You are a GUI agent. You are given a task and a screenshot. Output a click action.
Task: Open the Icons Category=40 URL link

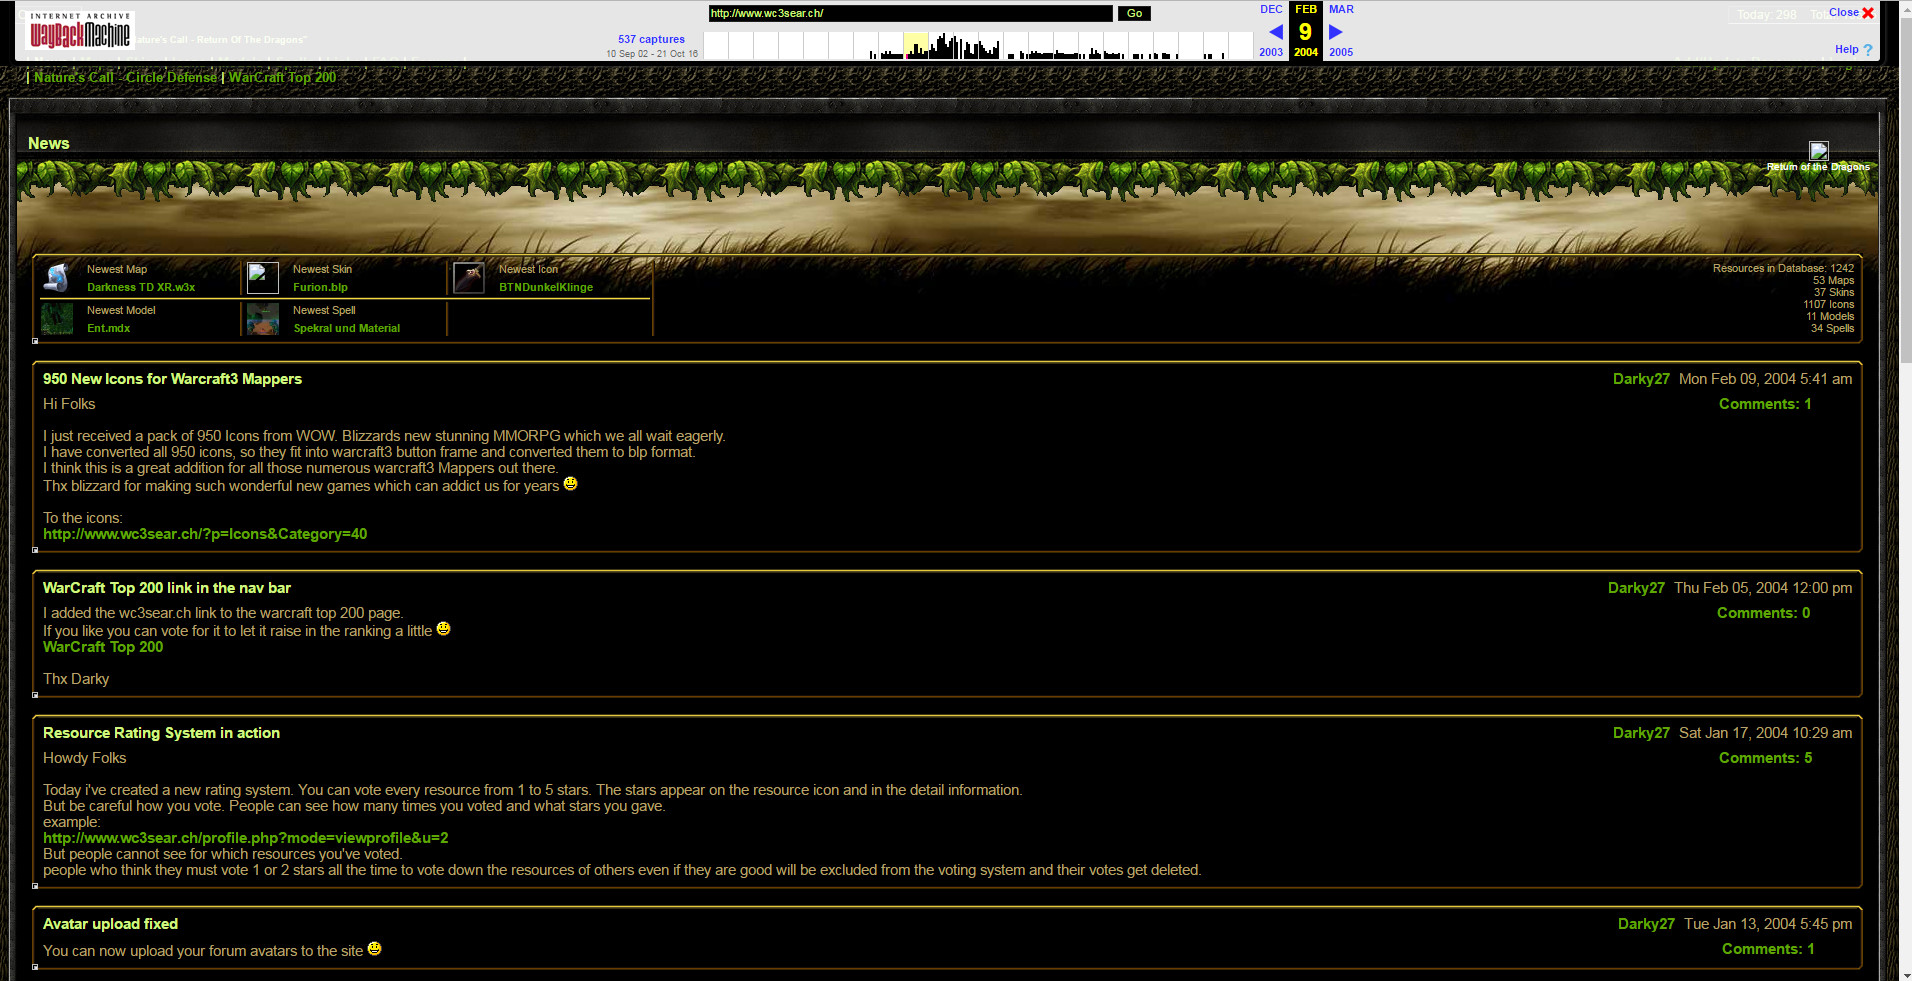(205, 534)
